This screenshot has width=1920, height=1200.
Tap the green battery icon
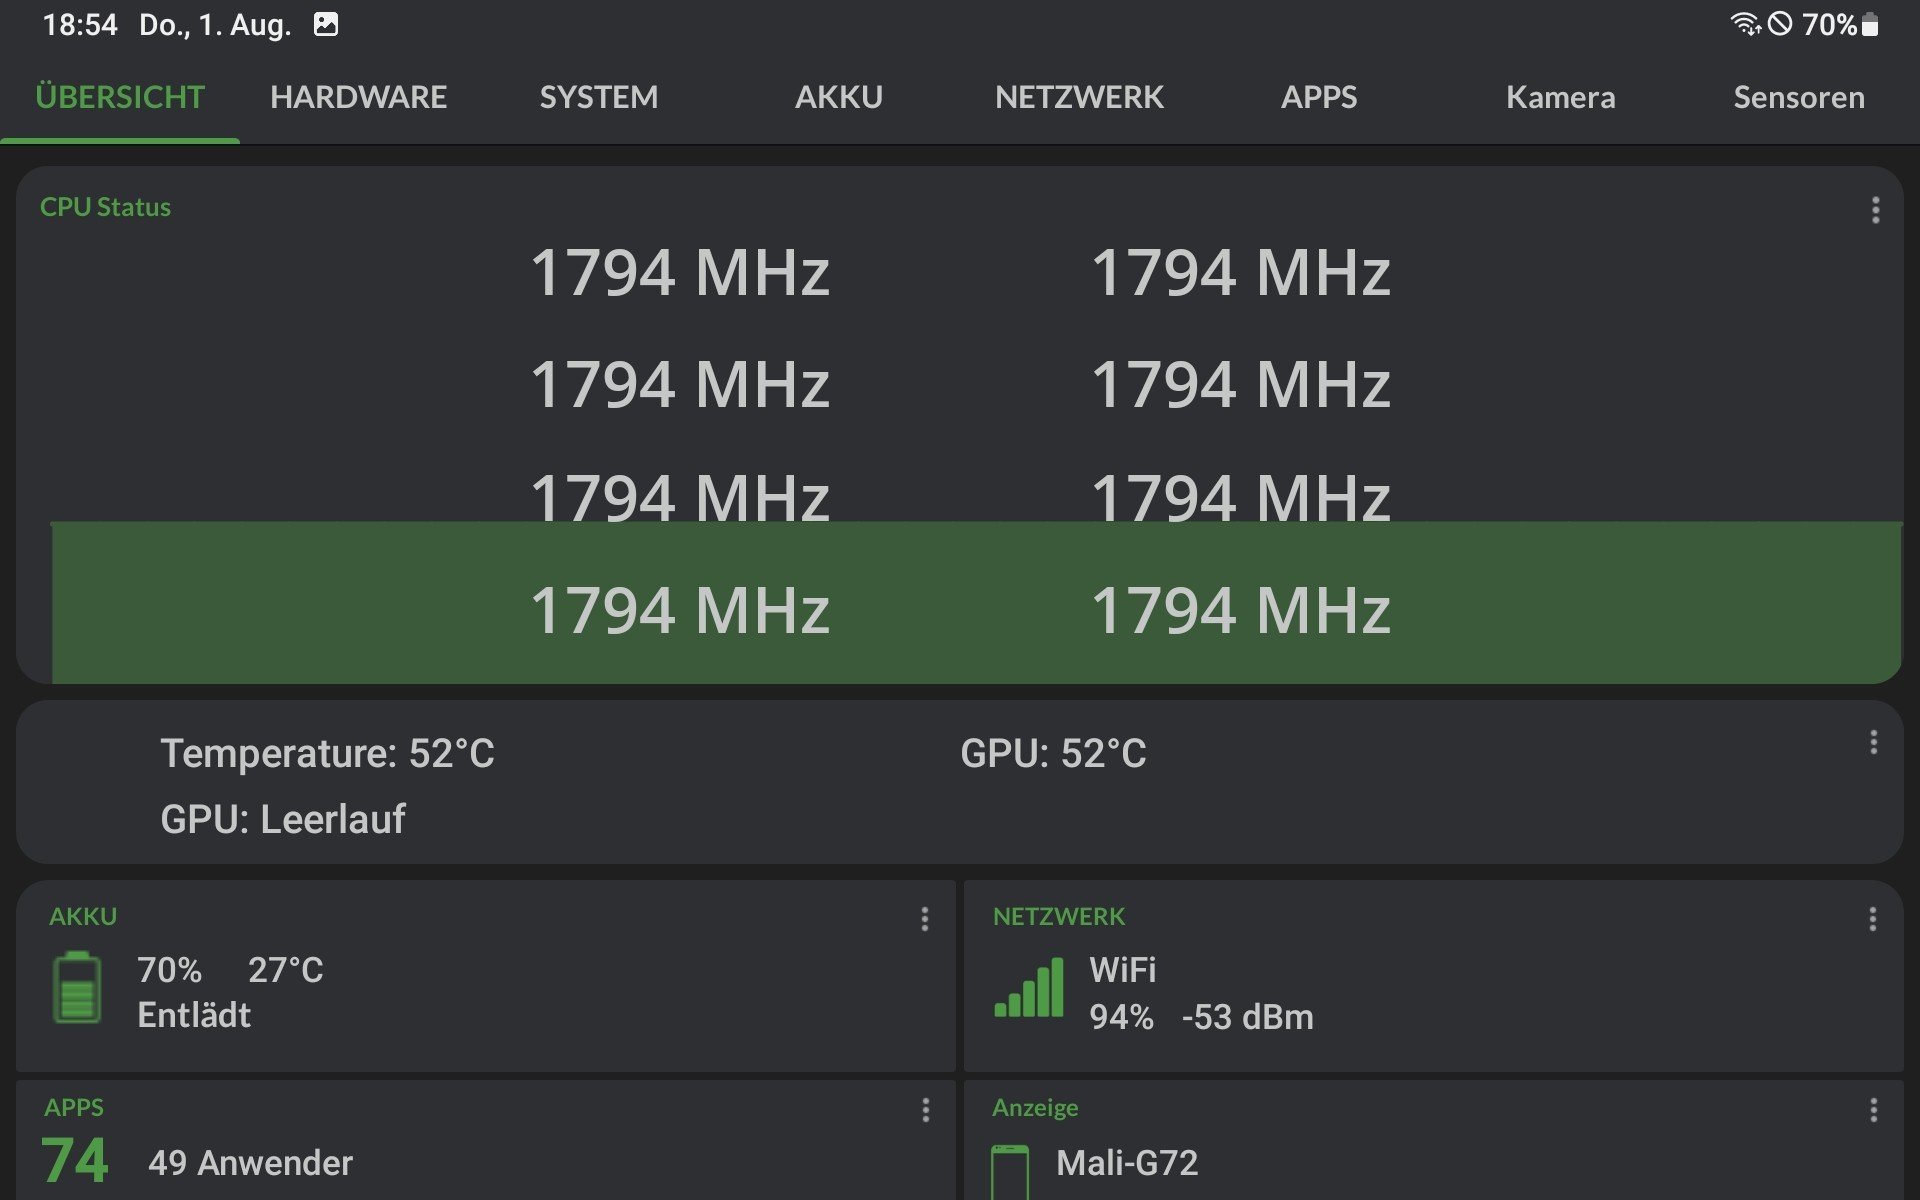77,988
